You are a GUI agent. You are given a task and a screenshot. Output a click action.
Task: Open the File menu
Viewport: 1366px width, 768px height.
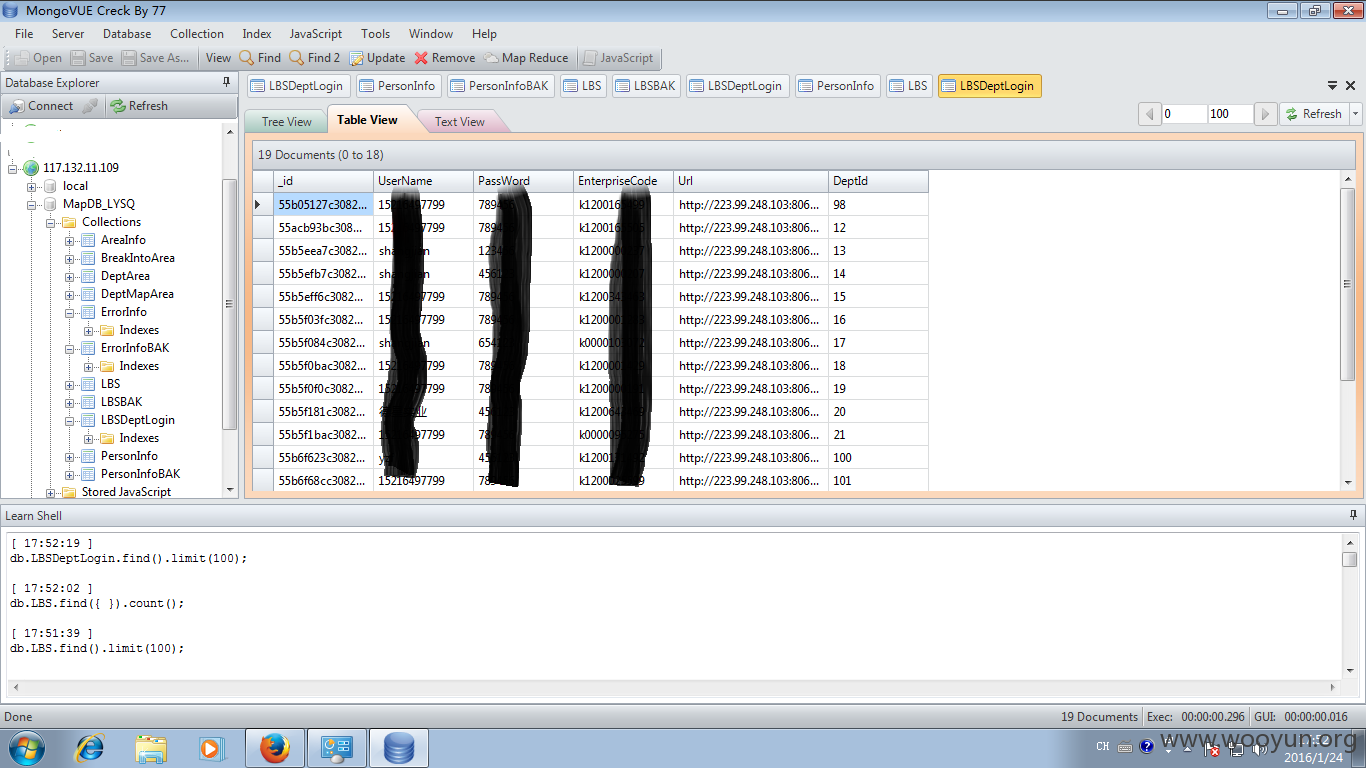coord(24,33)
